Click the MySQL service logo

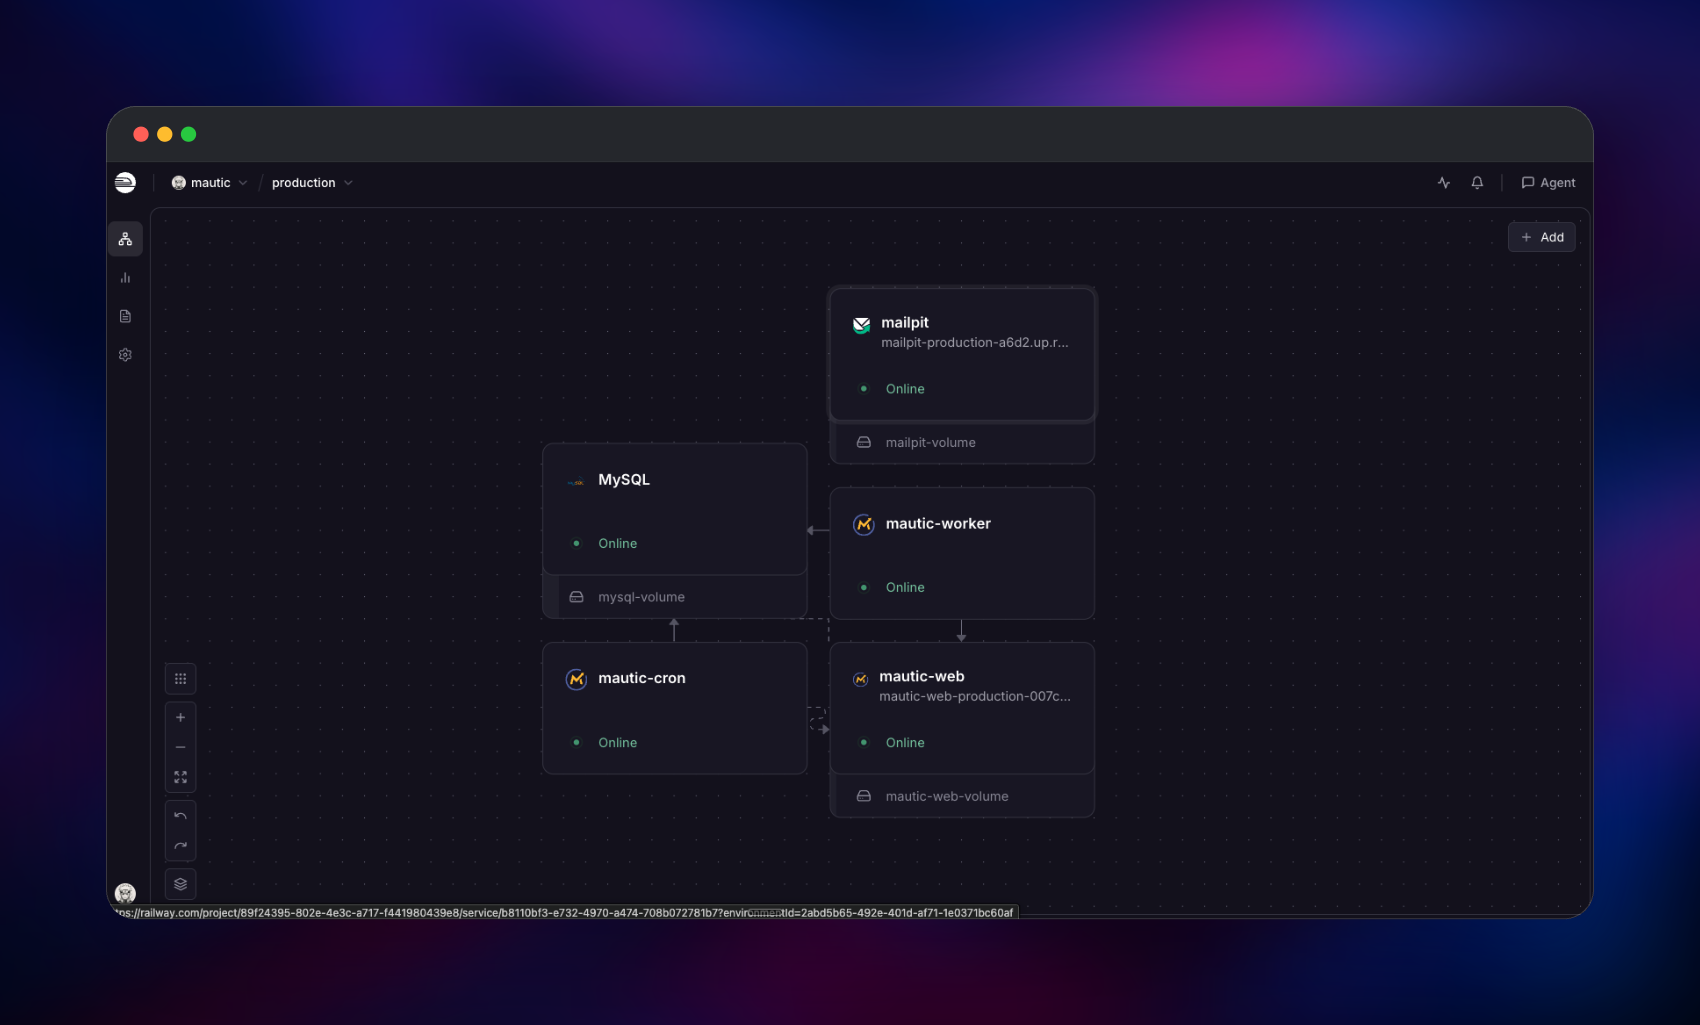click(x=576, y=482)
